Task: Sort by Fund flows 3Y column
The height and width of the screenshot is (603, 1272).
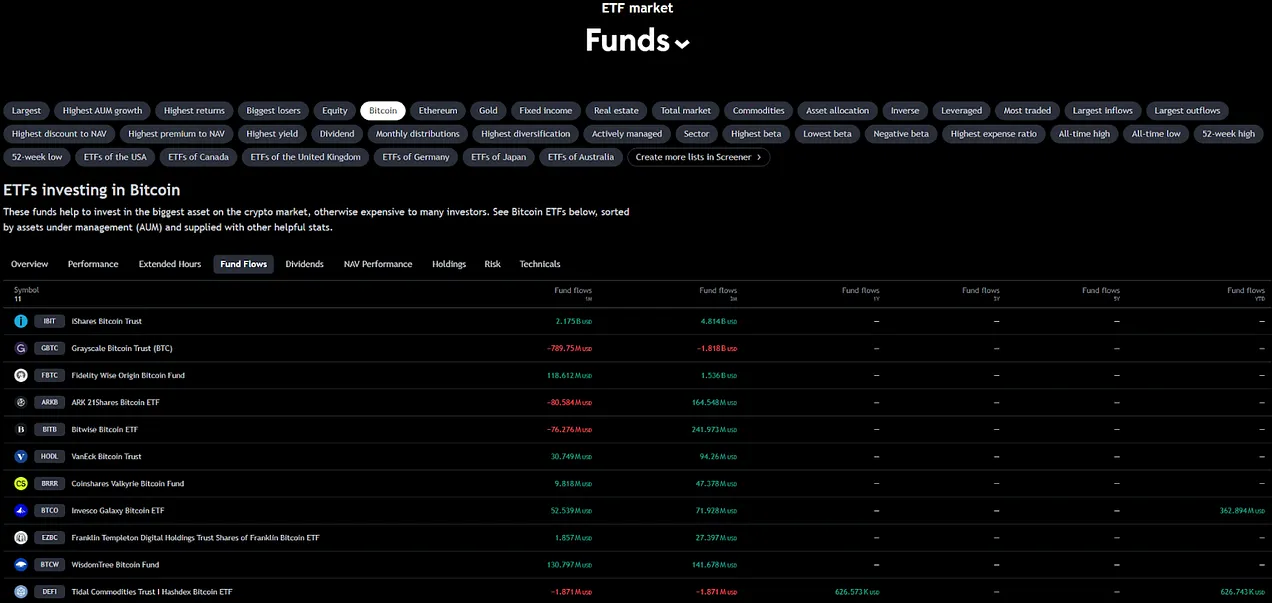Action: (981, 294)
